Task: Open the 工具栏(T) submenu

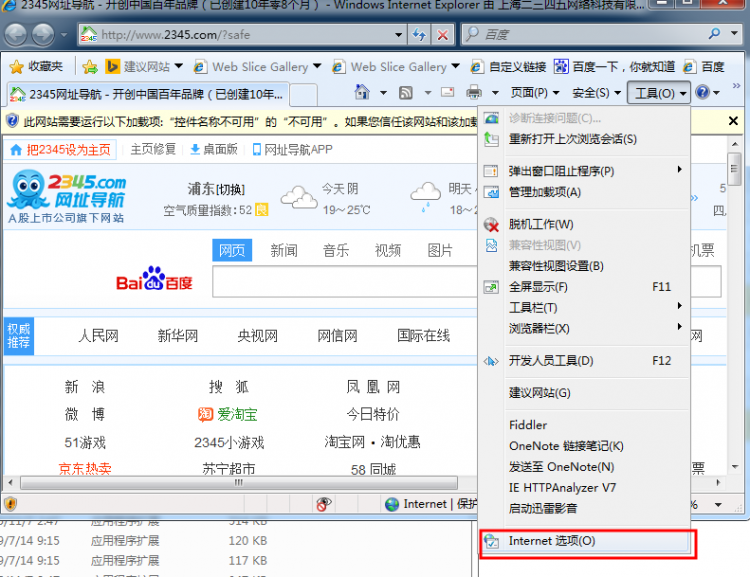Action: point(585,307)
